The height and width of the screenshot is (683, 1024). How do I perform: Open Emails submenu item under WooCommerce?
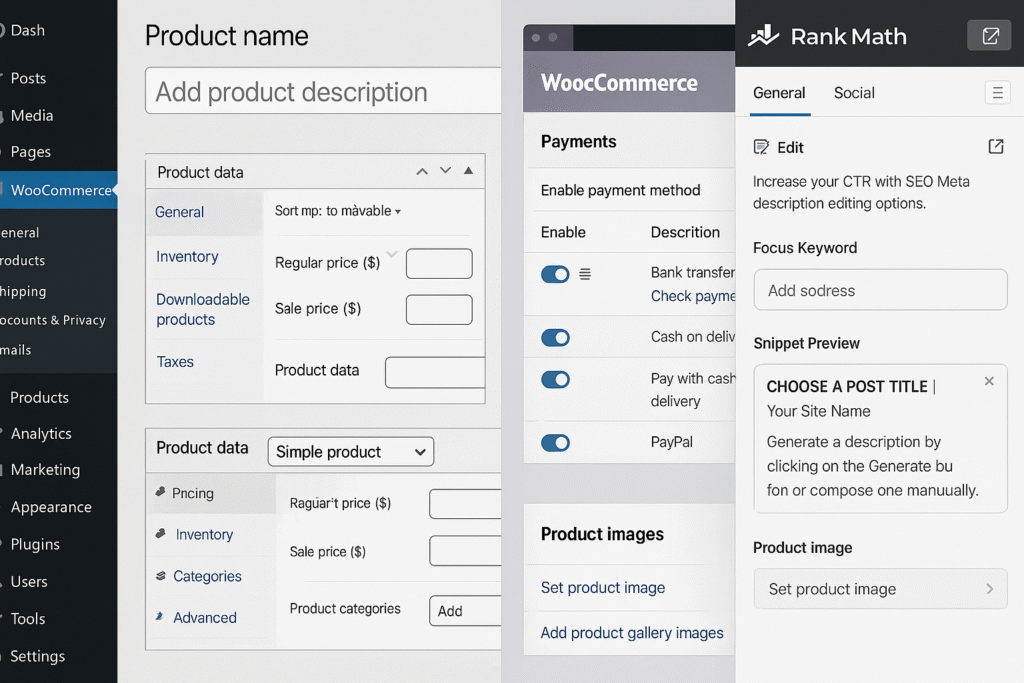(x=16, y=350)
